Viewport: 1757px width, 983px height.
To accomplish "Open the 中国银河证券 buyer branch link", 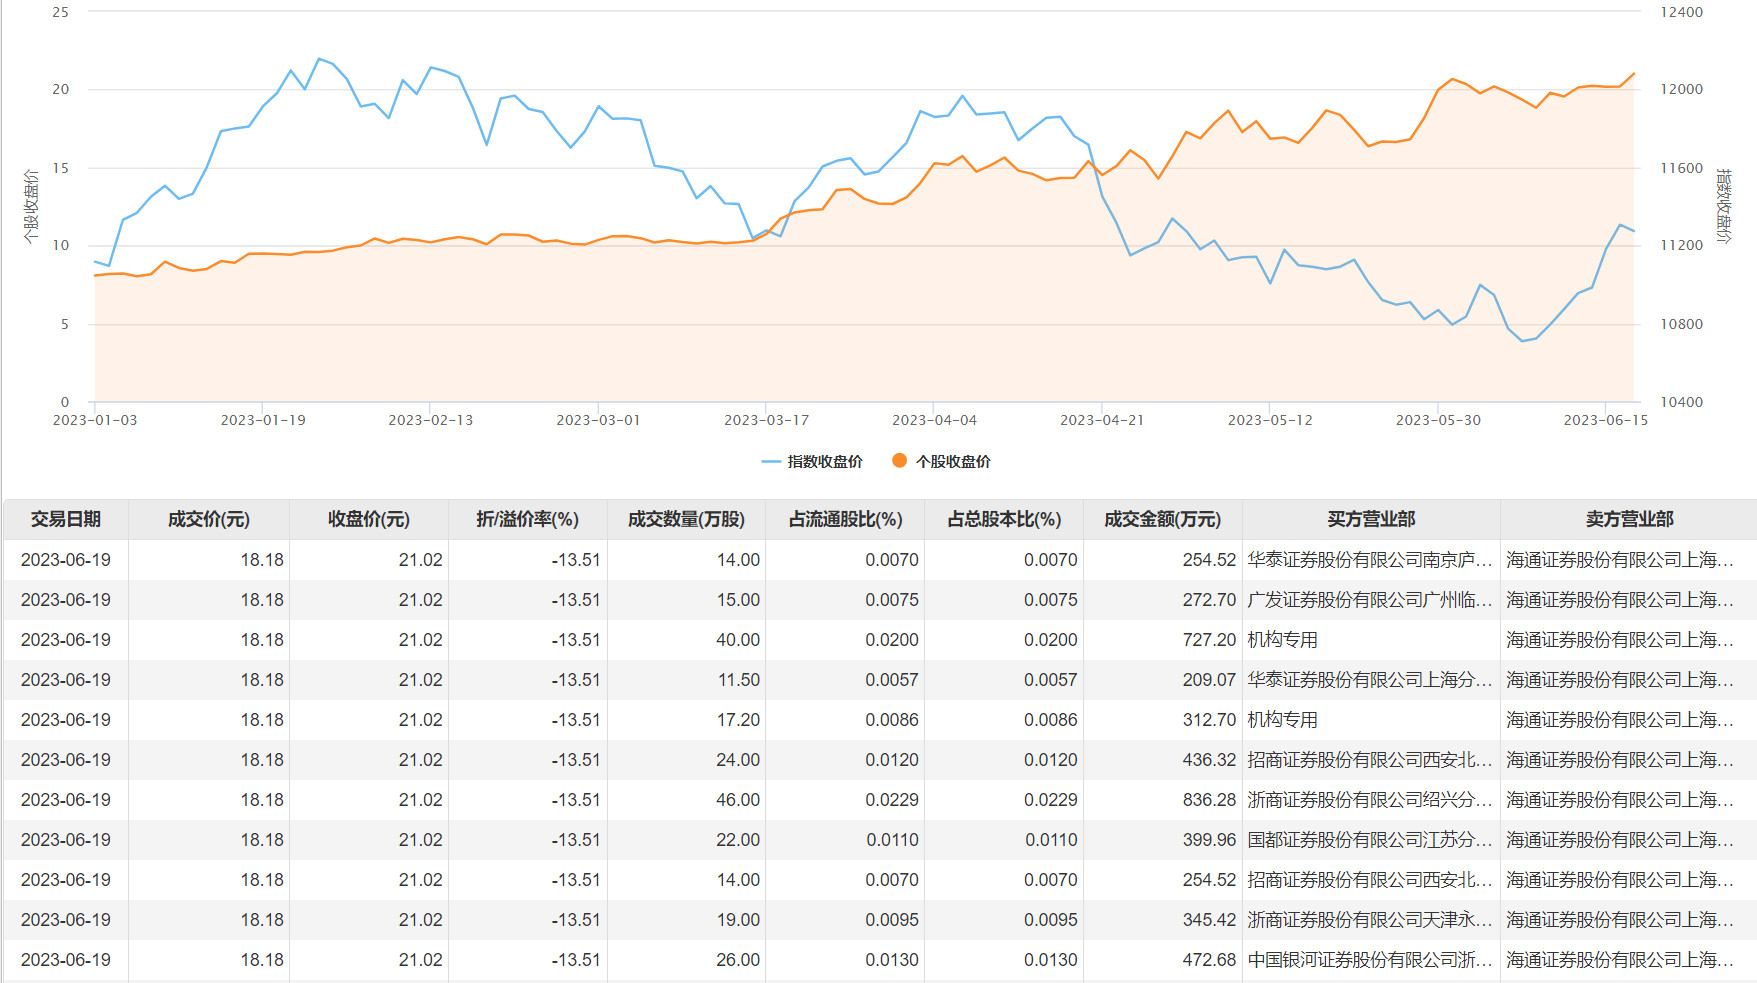I will (1369, 960).
